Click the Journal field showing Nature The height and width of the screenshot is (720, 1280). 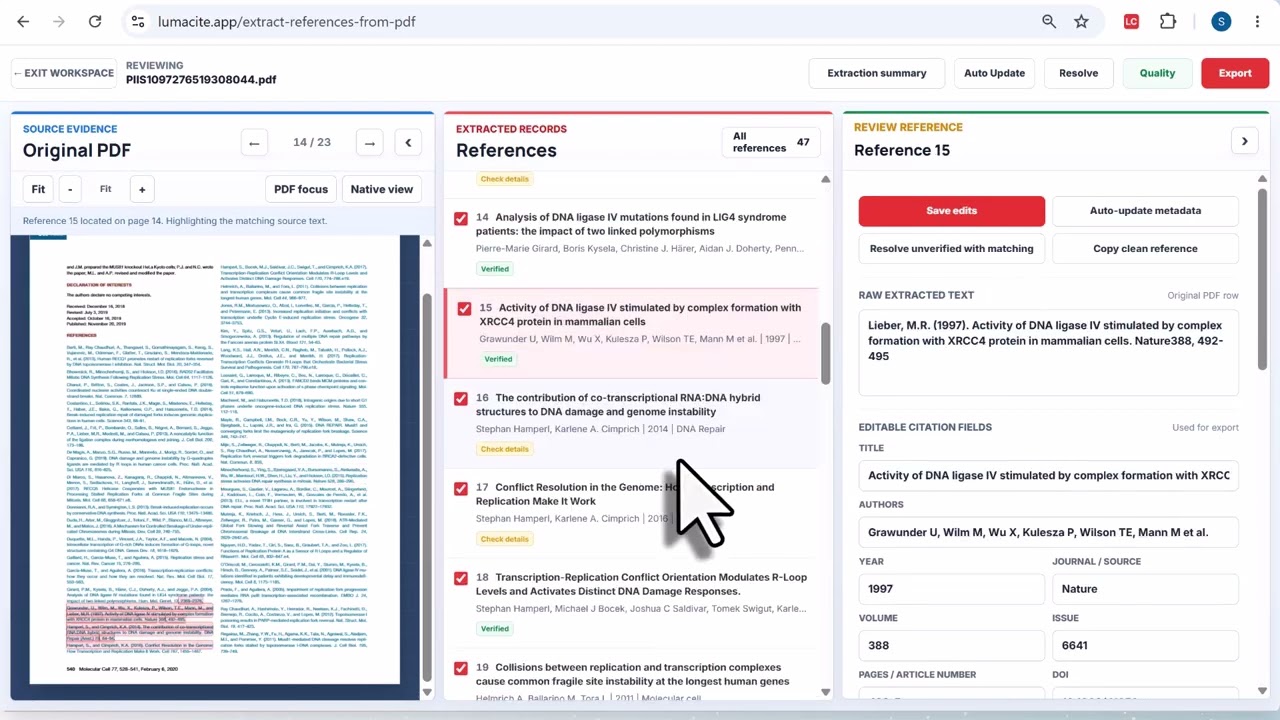tap(1145, 589)
